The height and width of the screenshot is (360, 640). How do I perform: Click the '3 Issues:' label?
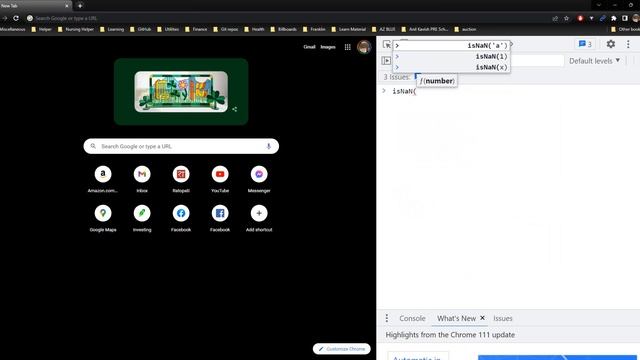click(x=396, y=77)
